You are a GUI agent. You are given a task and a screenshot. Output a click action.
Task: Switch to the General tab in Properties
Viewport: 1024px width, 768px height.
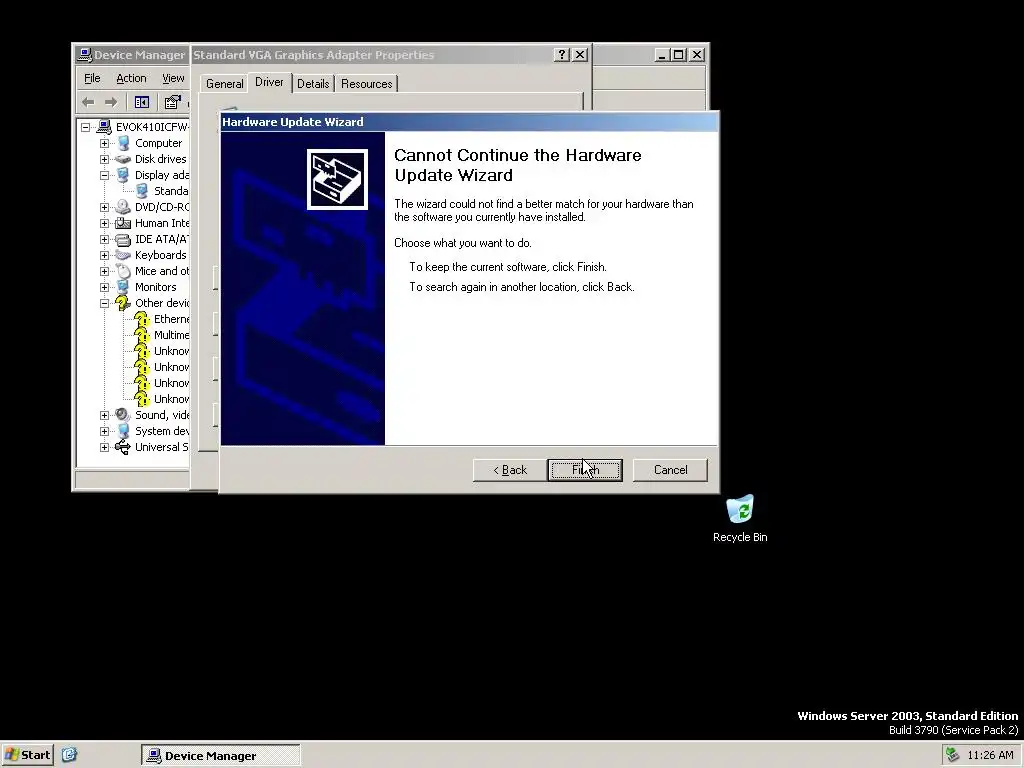click(x=225, y=84)
